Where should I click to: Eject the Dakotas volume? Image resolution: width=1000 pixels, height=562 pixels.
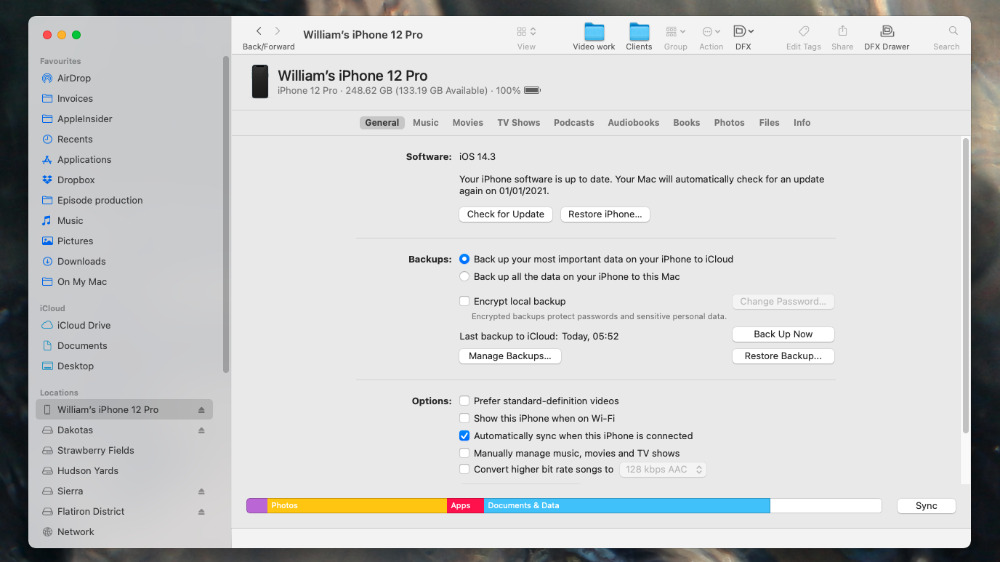(202, 430)
